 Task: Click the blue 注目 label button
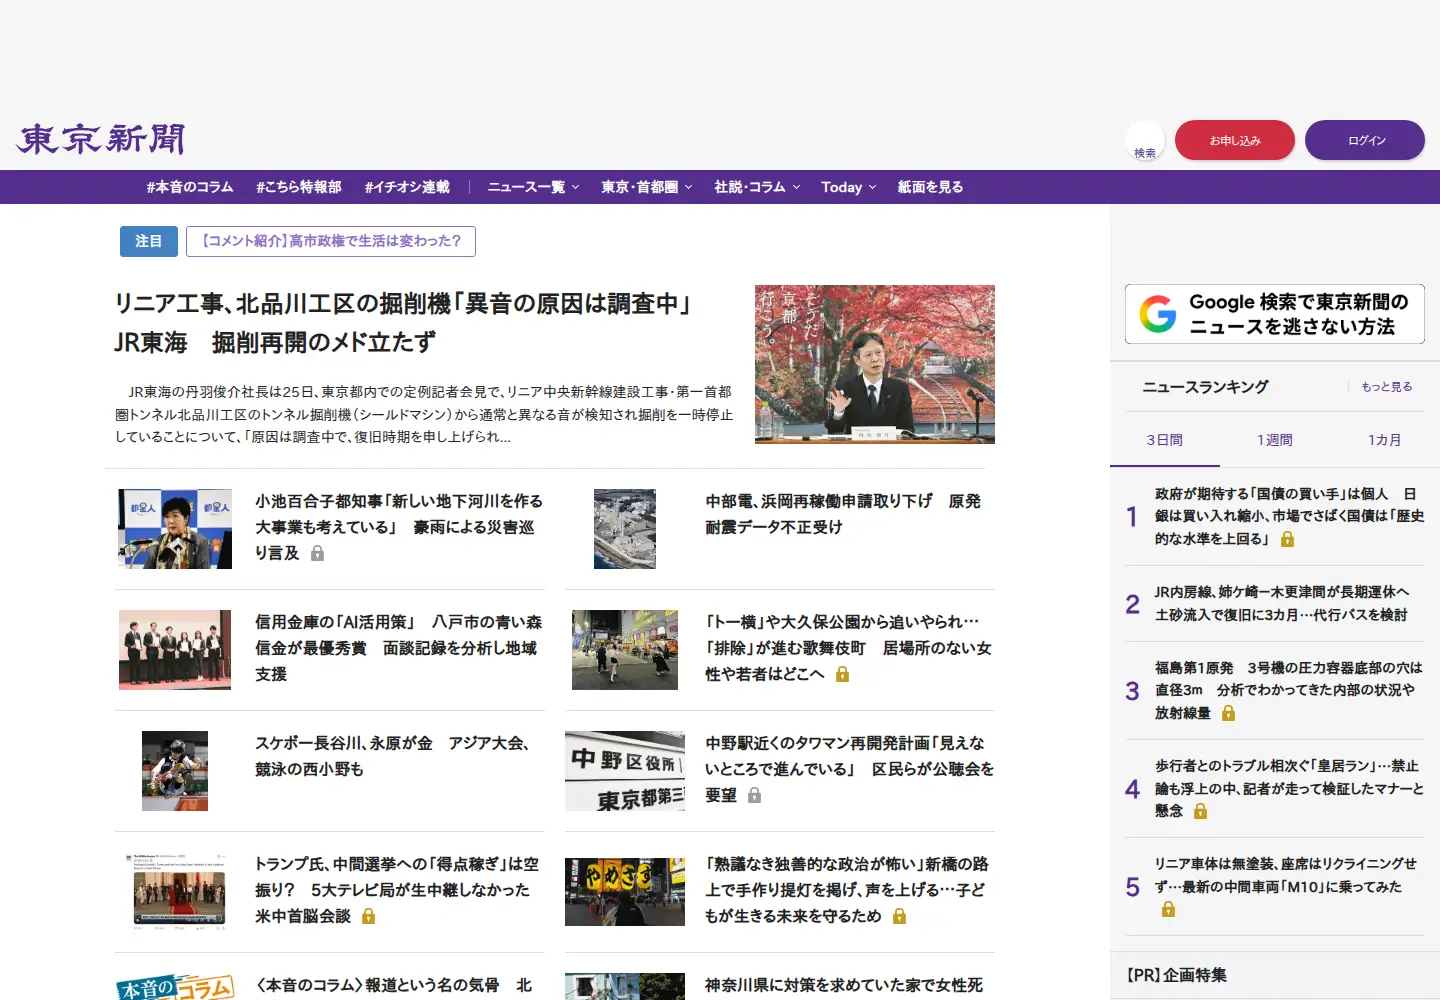(149, 241)
